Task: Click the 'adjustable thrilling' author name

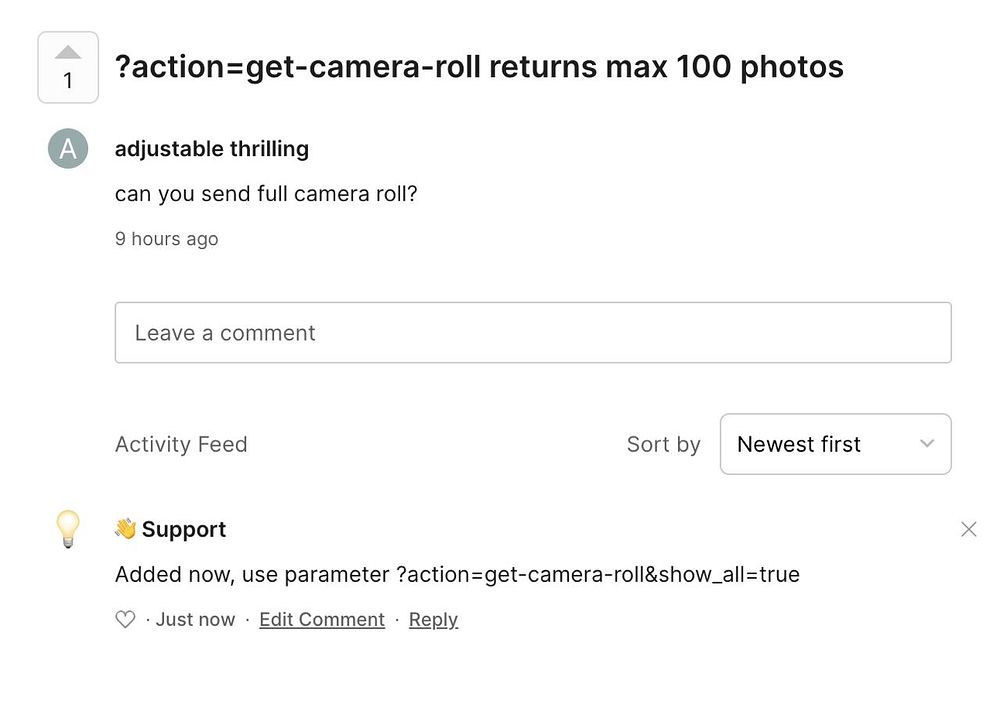Action: (x=212, y=149)
